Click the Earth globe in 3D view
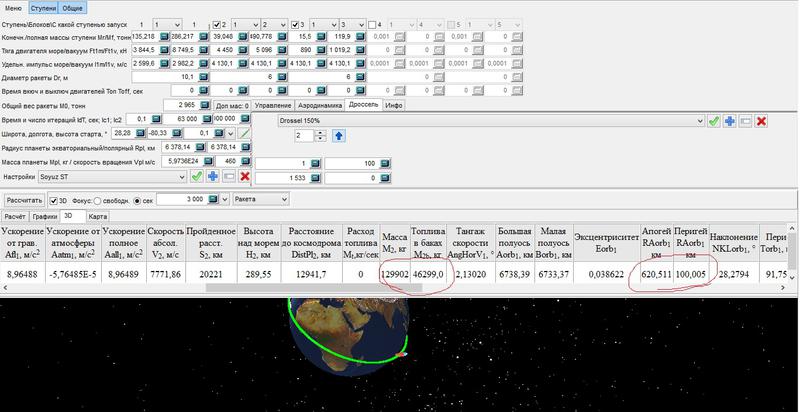Screen dimensions: 800x412 coord(349,336)
